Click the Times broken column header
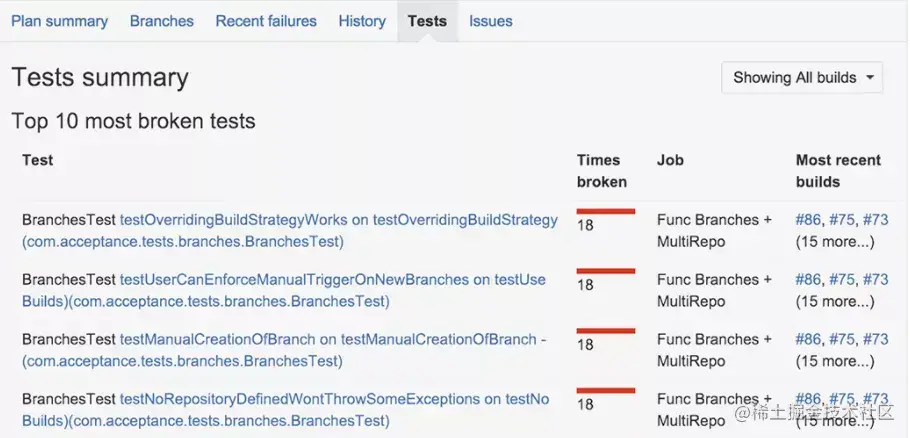The height and width of the screenshot is (438, 910). pyautogui.click(x=601, y=171)
